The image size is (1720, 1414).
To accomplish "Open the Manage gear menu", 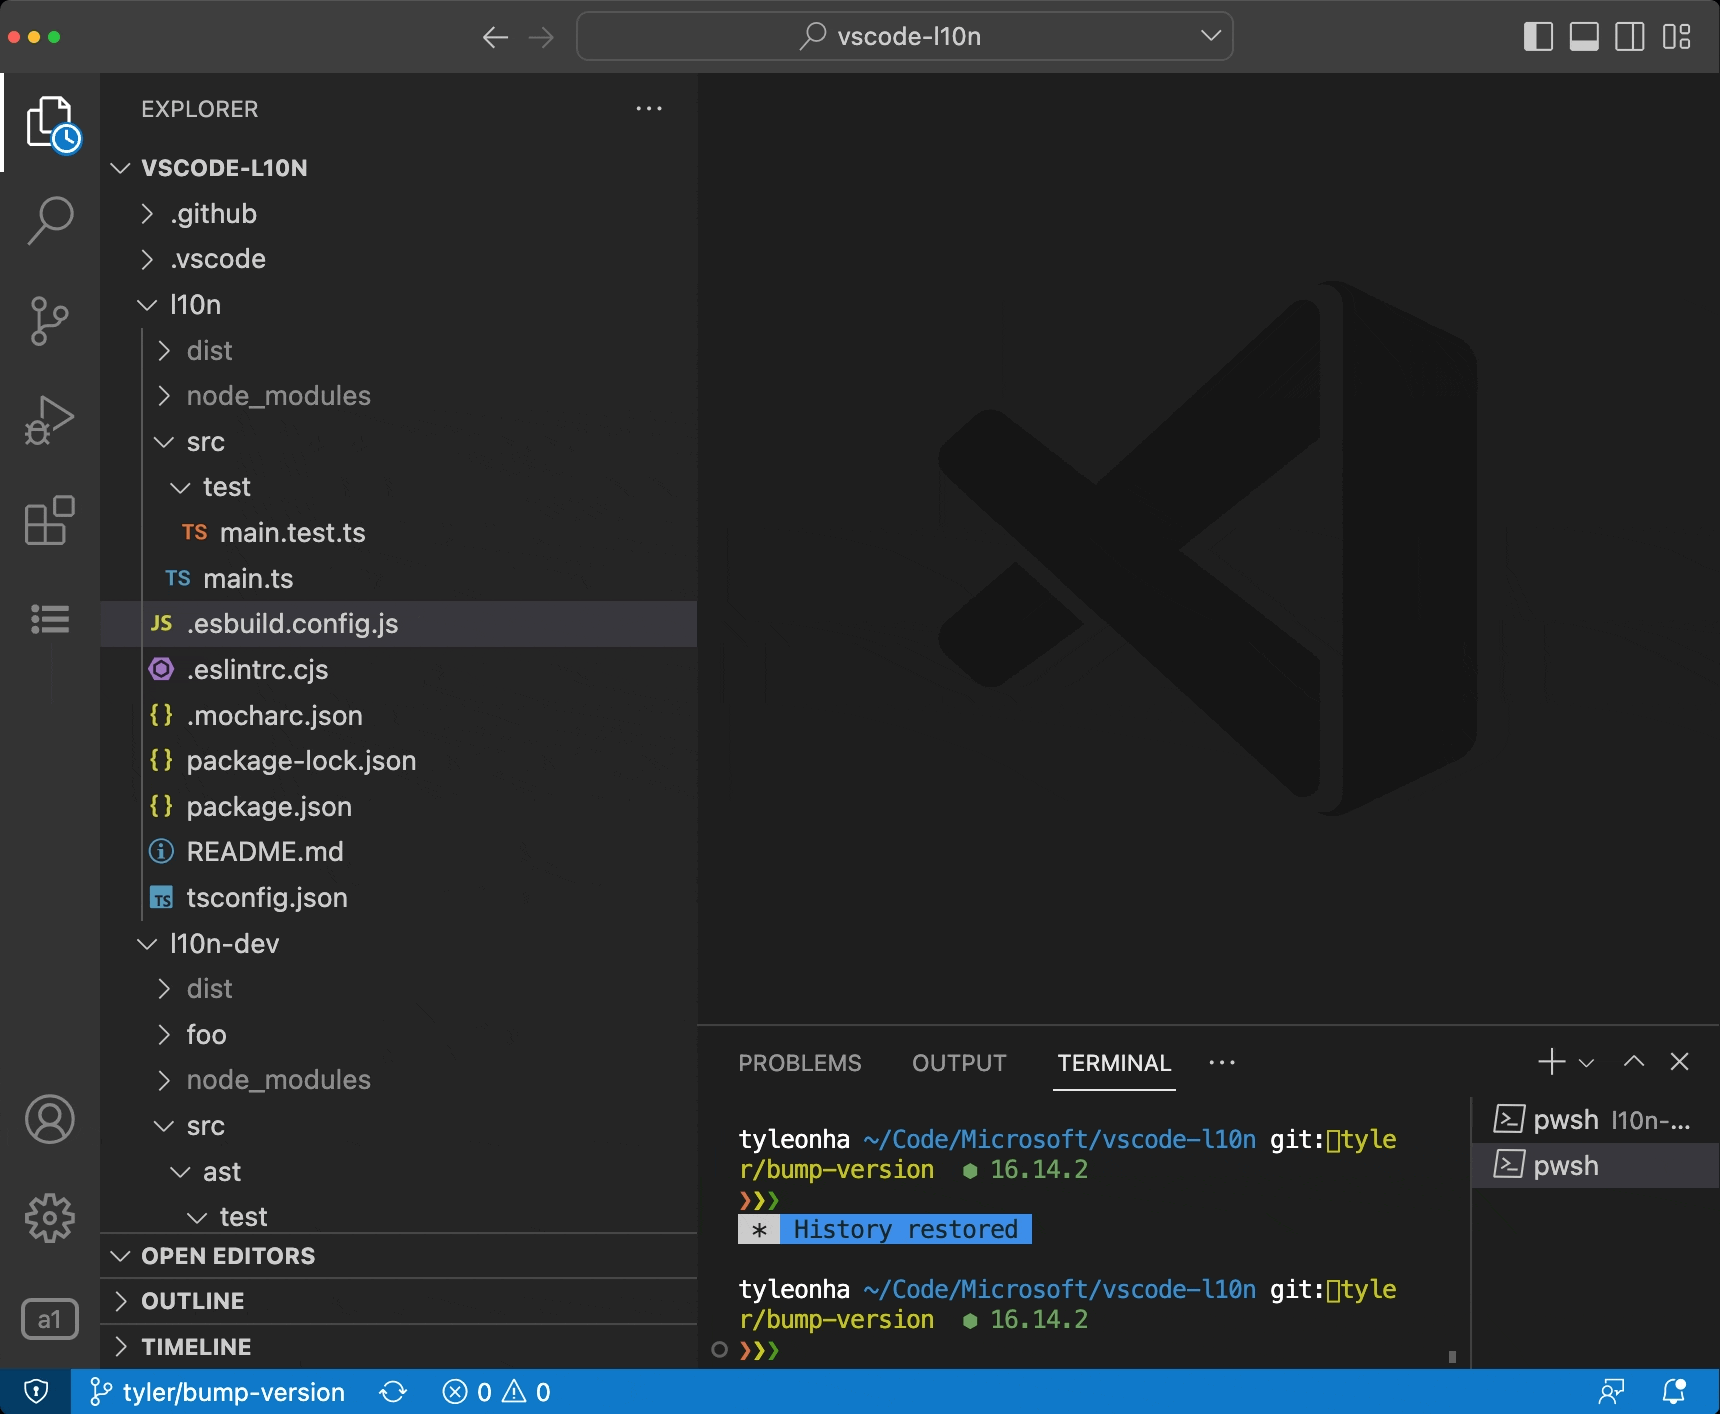I will click(50, 1218).
